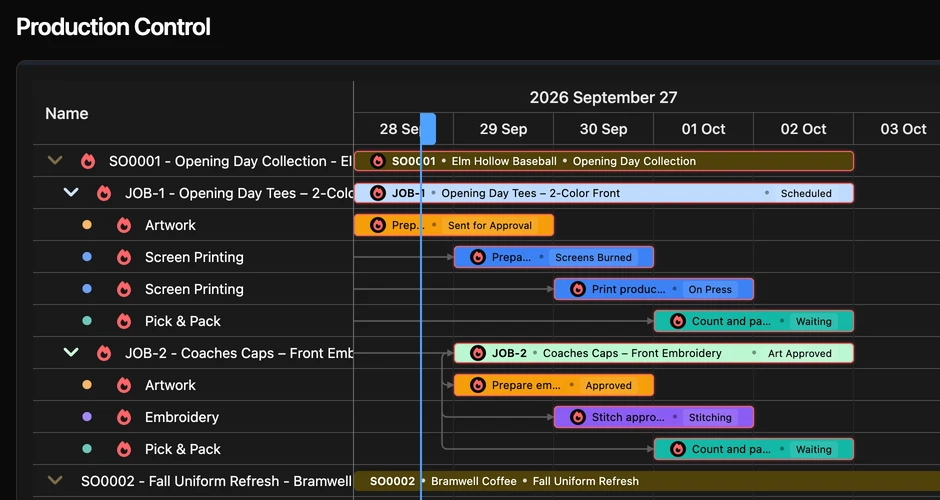Click the purple dot on Embroidery row
The image size is (940, 500).
(87, 417)
